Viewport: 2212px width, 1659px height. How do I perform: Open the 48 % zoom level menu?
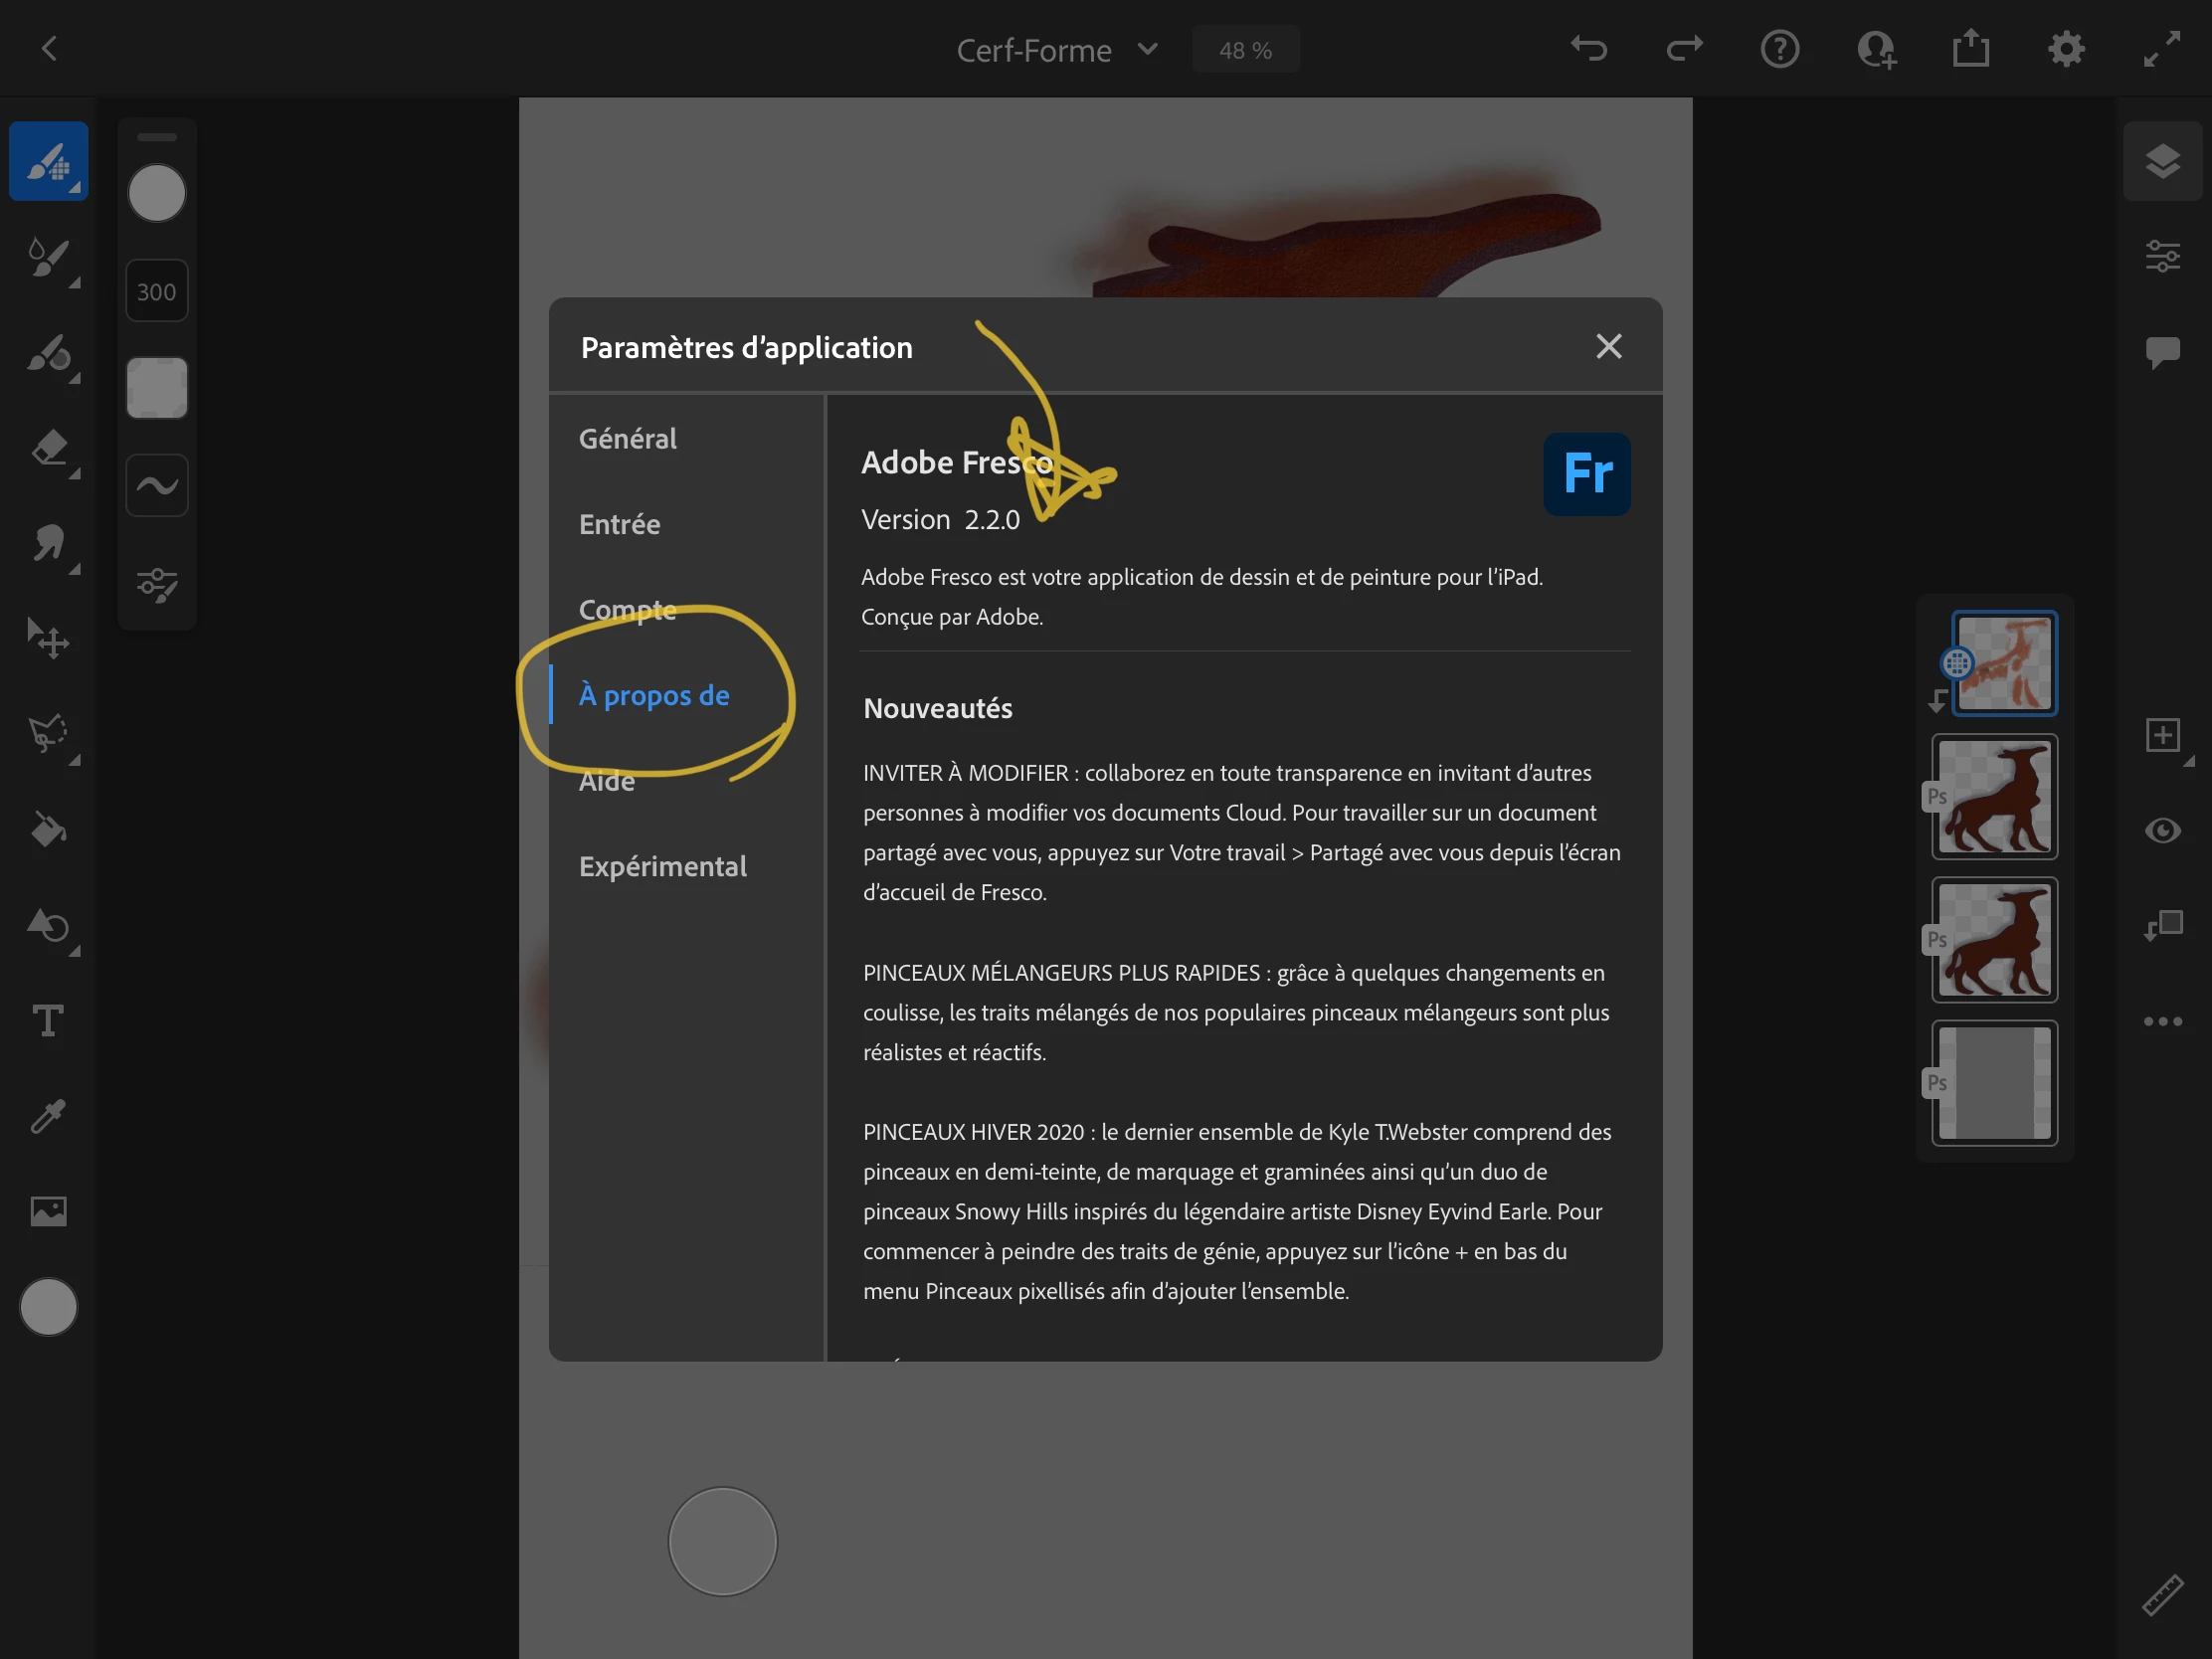pos(1245,50)
